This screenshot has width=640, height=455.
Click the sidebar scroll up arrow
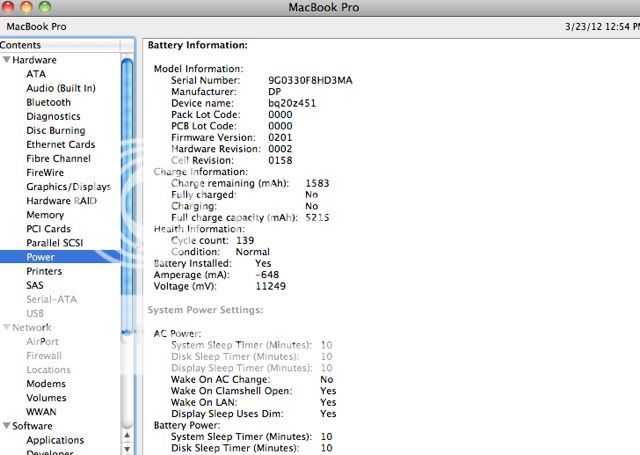(127, 435)
